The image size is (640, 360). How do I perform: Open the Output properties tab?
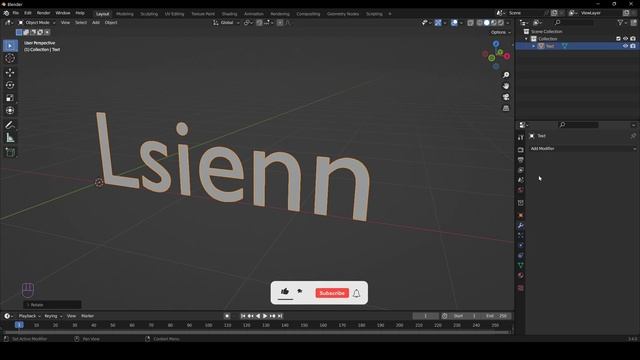coord(520,160)
